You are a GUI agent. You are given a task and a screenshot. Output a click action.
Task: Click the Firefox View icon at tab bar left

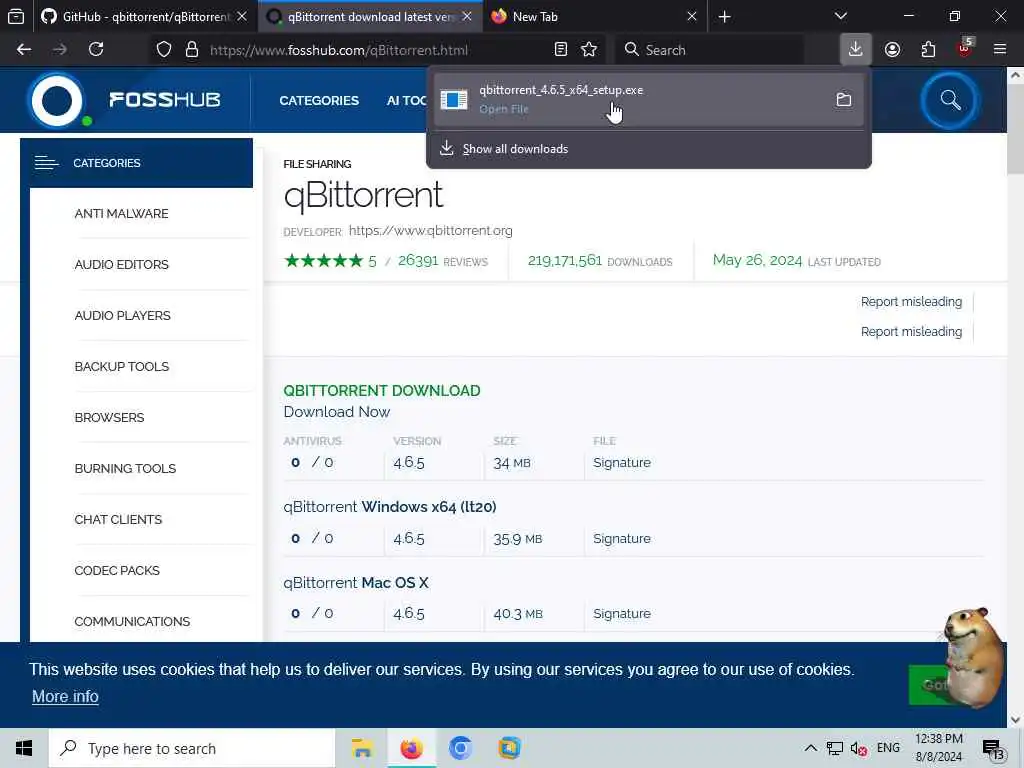16,17
